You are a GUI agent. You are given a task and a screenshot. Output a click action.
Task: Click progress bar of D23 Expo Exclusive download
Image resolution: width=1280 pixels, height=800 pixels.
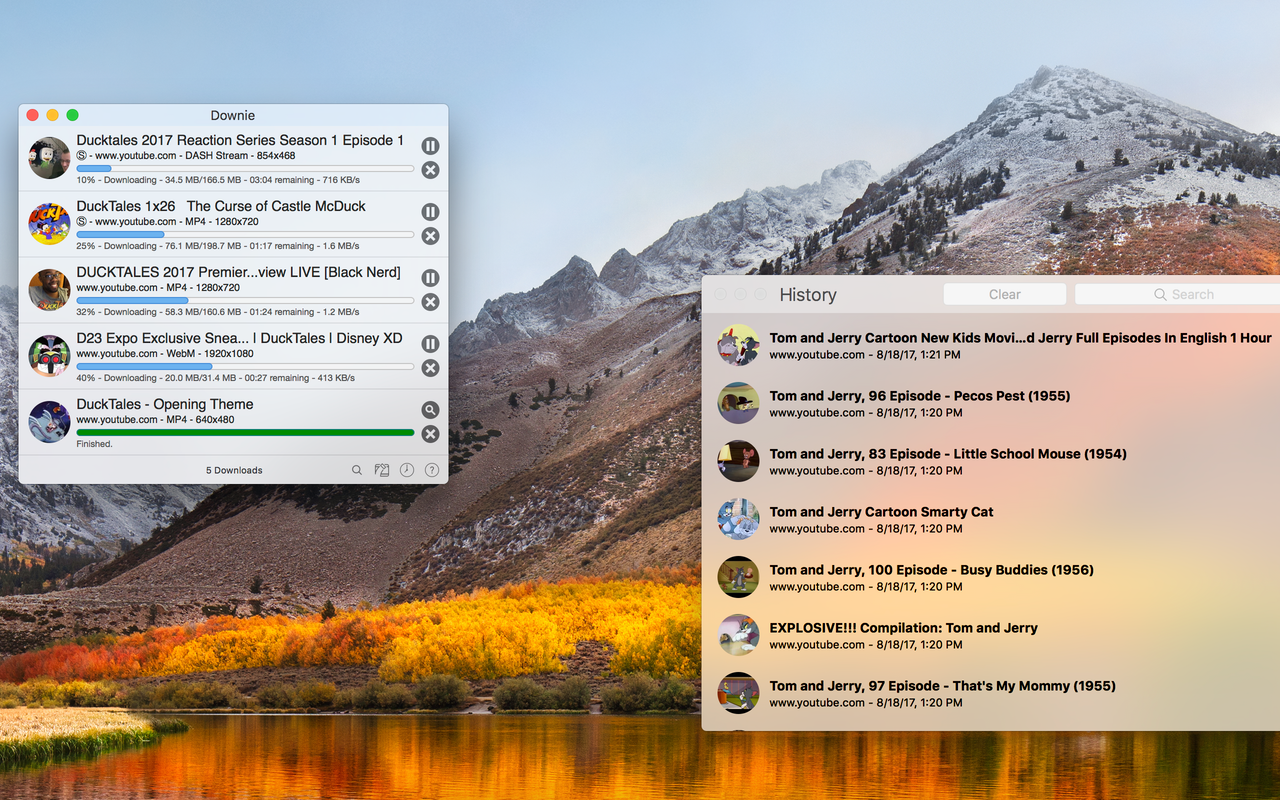(245, 366)
